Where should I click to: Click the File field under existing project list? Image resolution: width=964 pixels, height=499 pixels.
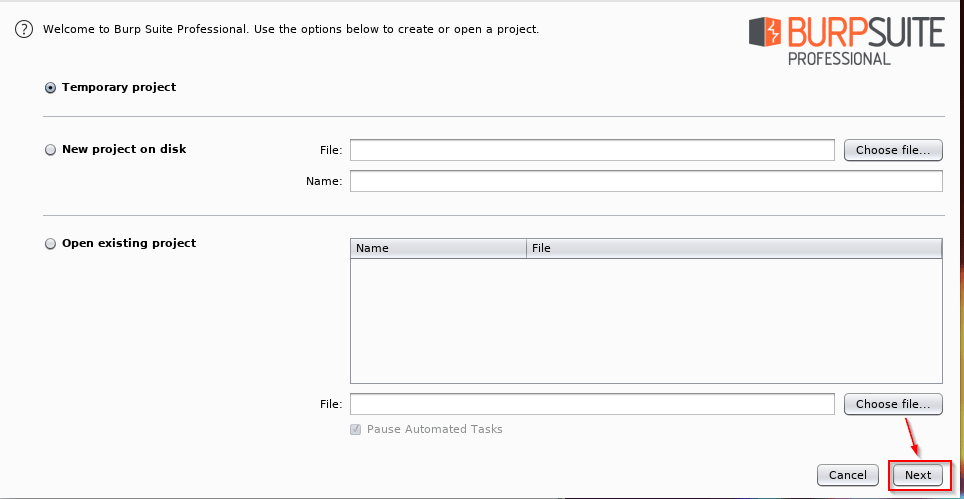[592, 404]
